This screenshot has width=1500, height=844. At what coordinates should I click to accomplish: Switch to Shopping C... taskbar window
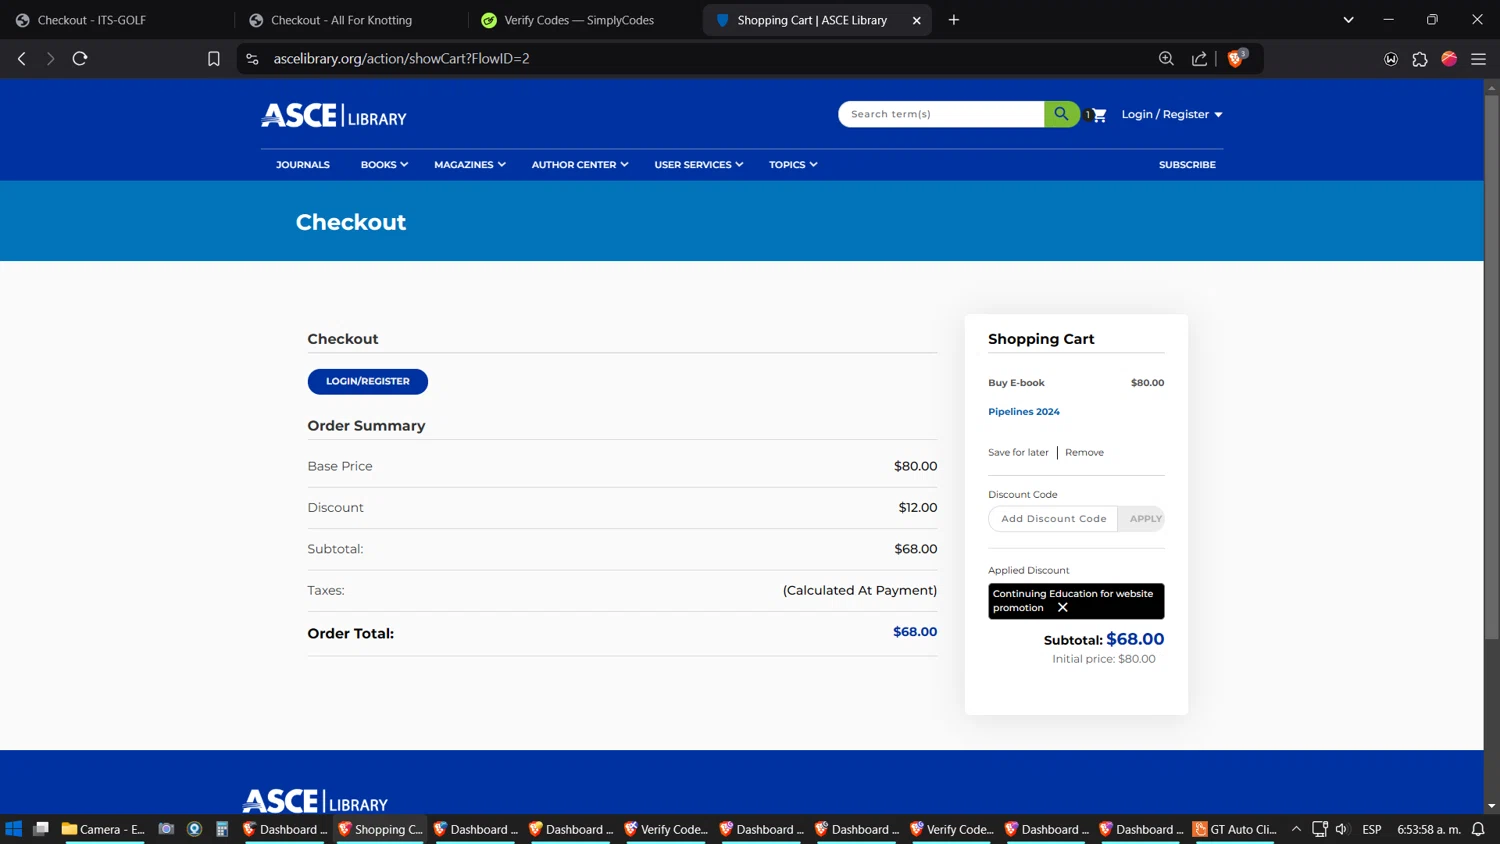click(x=380, y=829)
